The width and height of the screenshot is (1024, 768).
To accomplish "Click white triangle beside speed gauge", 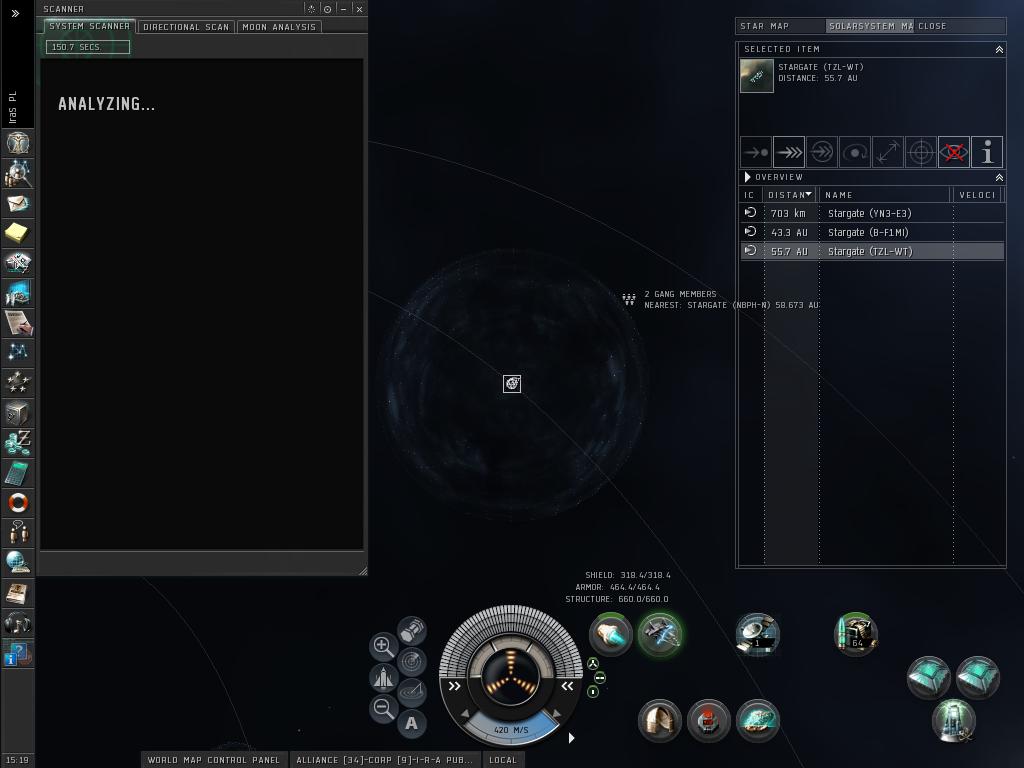I will point(571,738).
